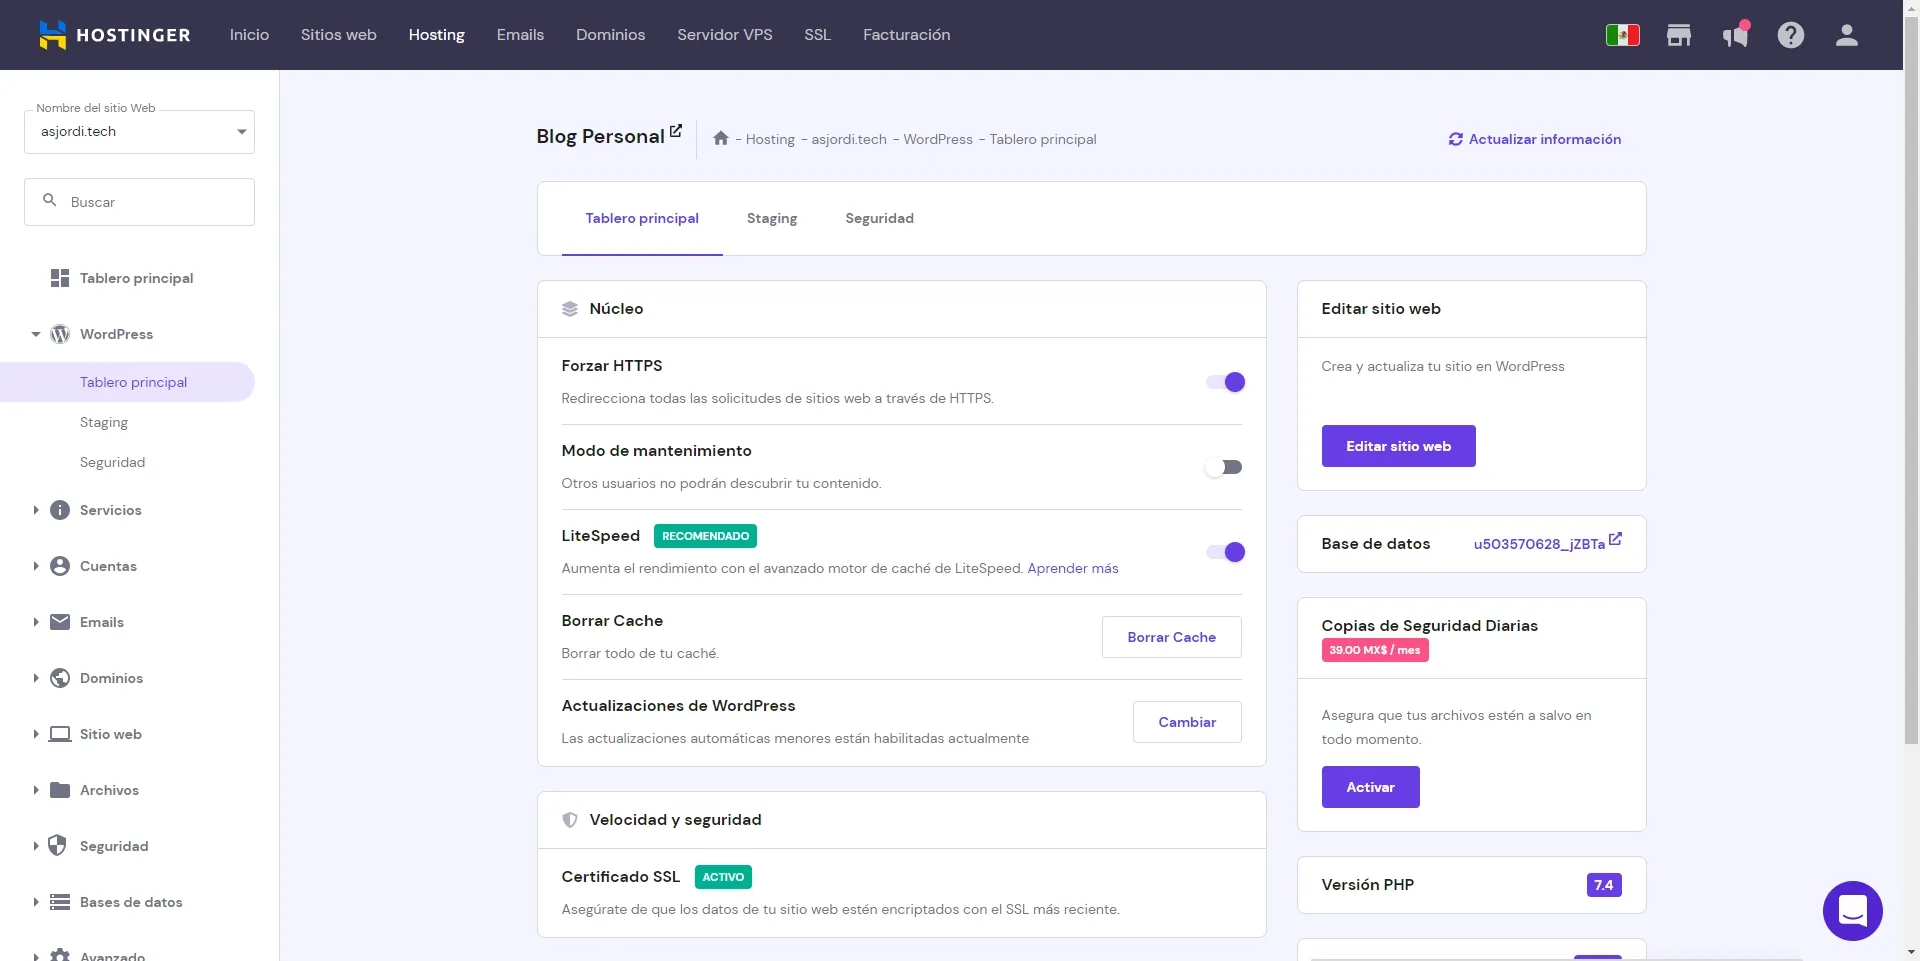Click the search magnifier icon
Image resolution: width=1920 pixels, height=961 pixels.
click(50, 201)
